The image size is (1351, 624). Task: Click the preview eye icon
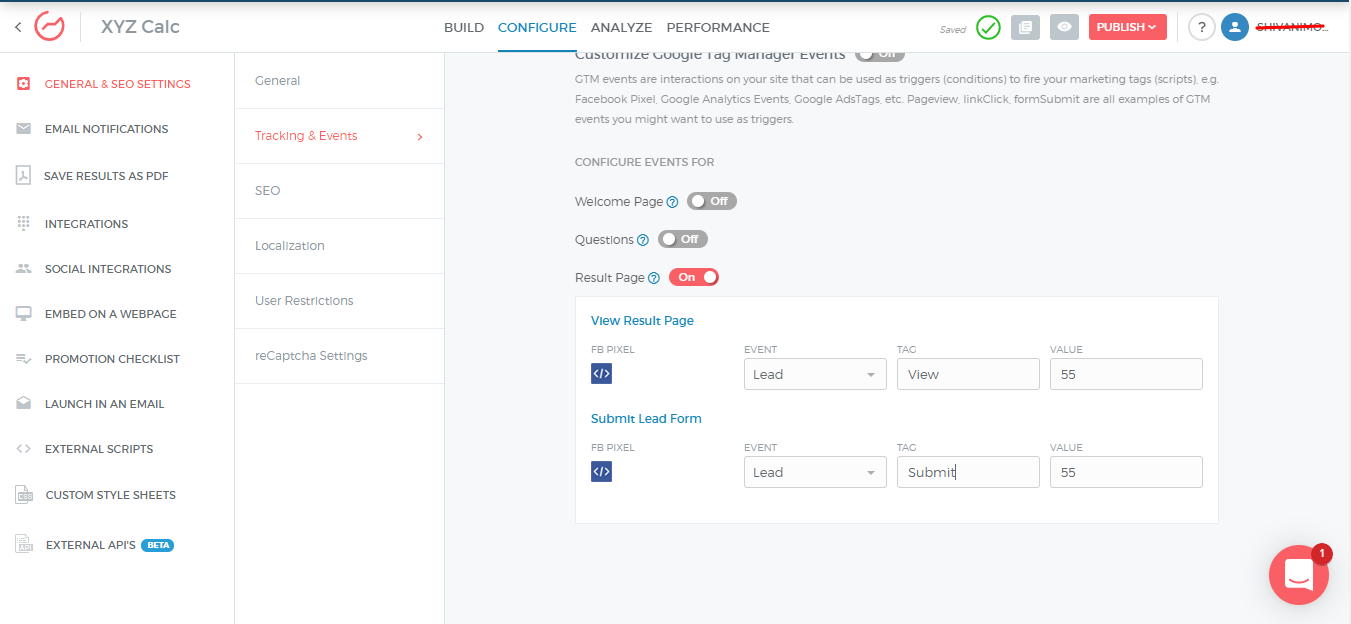point(1065,28)
